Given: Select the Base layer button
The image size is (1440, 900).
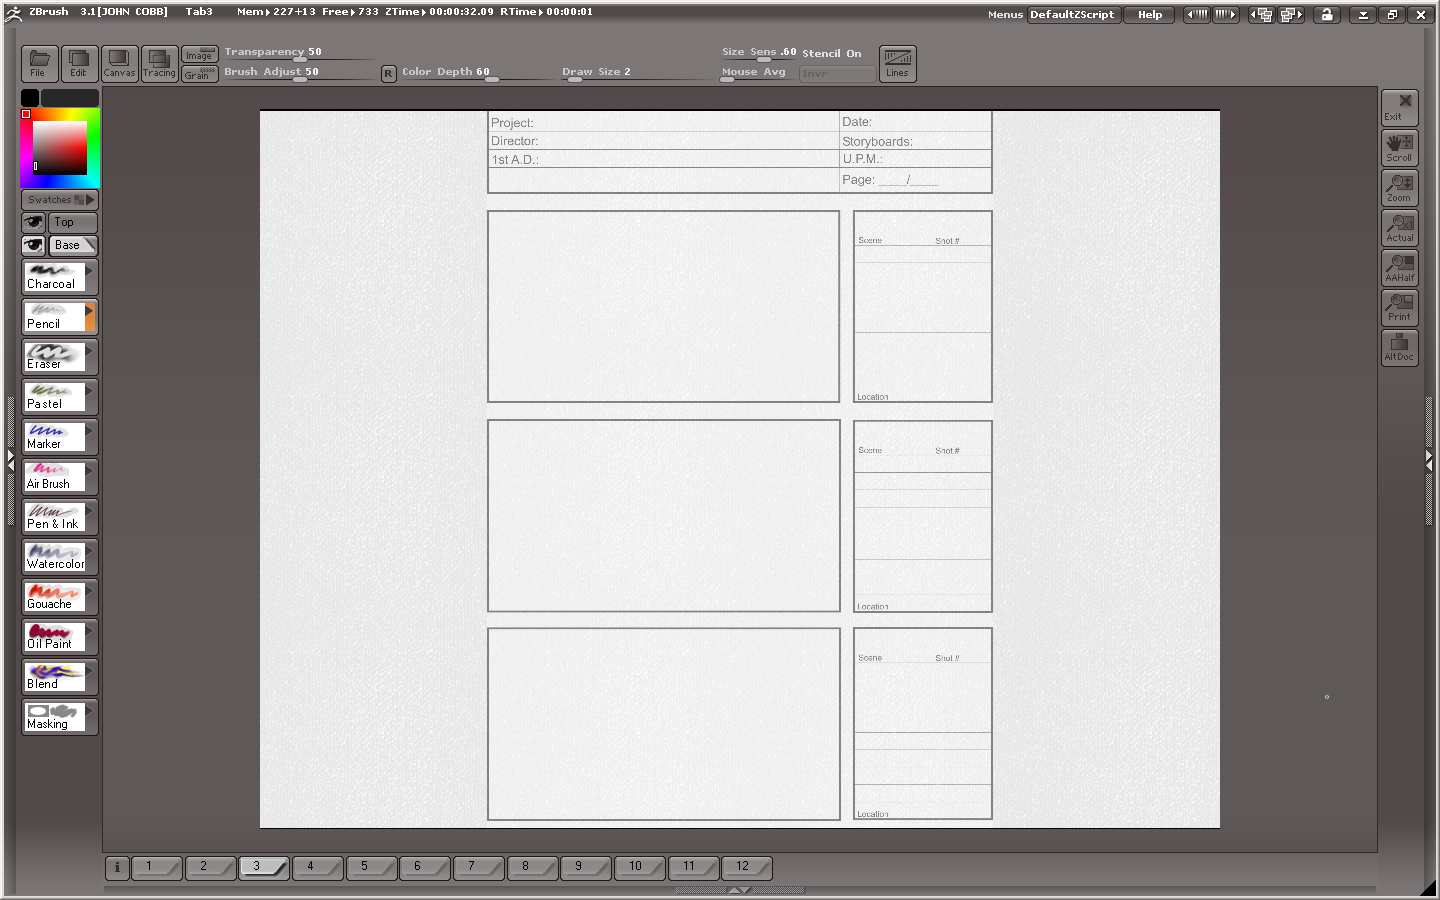Looking at the screenshot, I should point(73,245).
